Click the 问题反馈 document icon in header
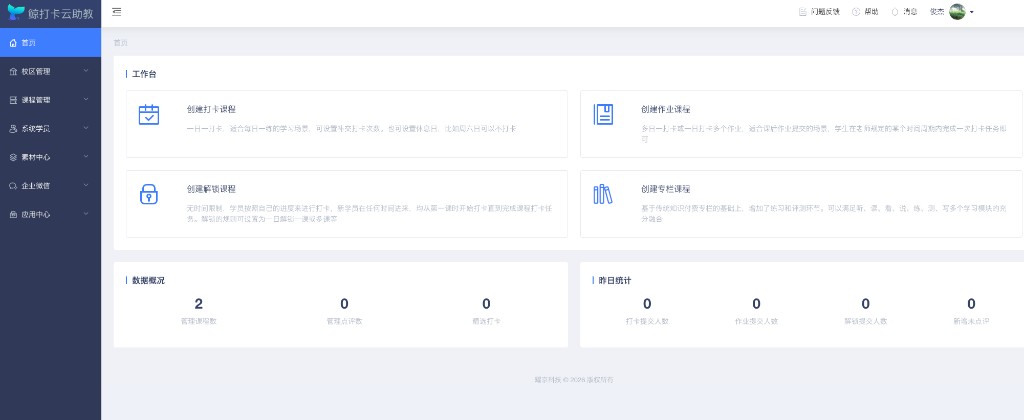The width and height of the screenshot is (1024, 420). (803, 12)
